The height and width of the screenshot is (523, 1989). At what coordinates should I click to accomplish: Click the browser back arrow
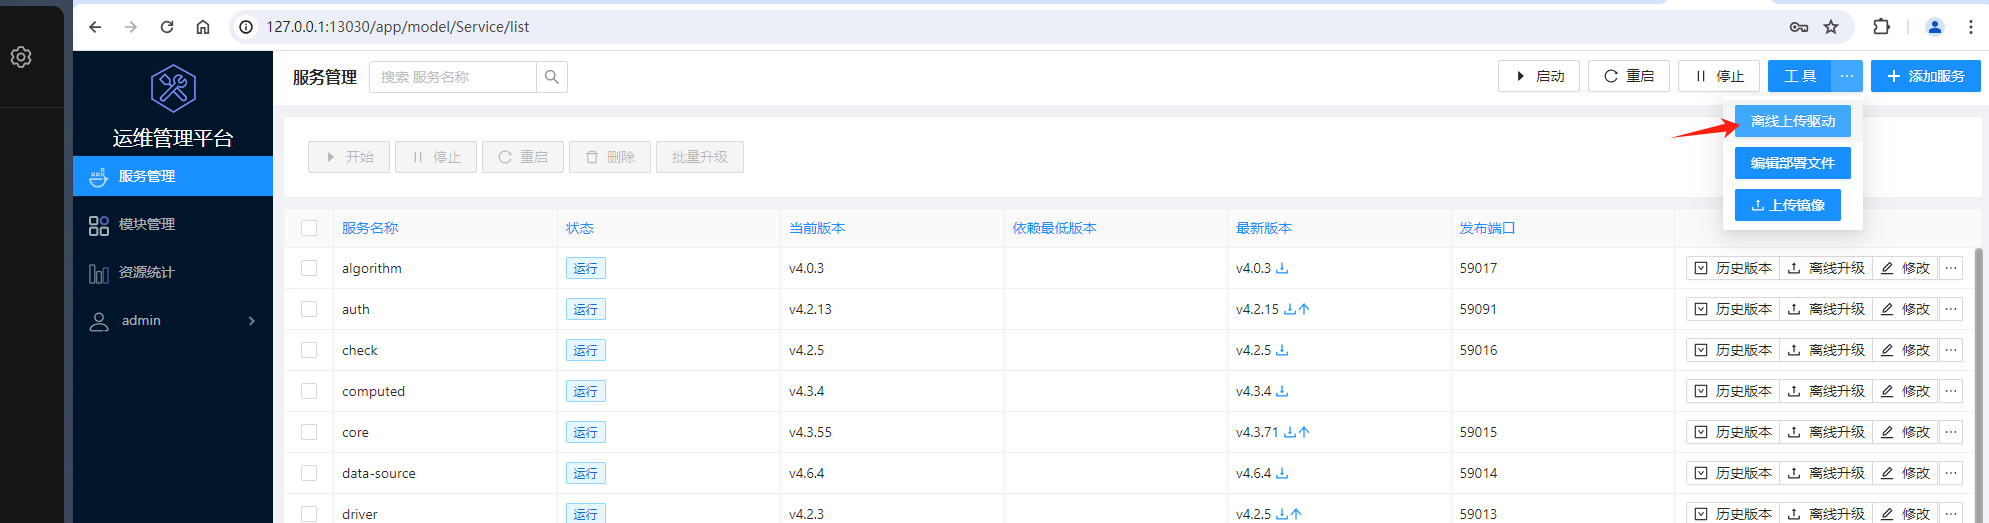coord(95,27)
